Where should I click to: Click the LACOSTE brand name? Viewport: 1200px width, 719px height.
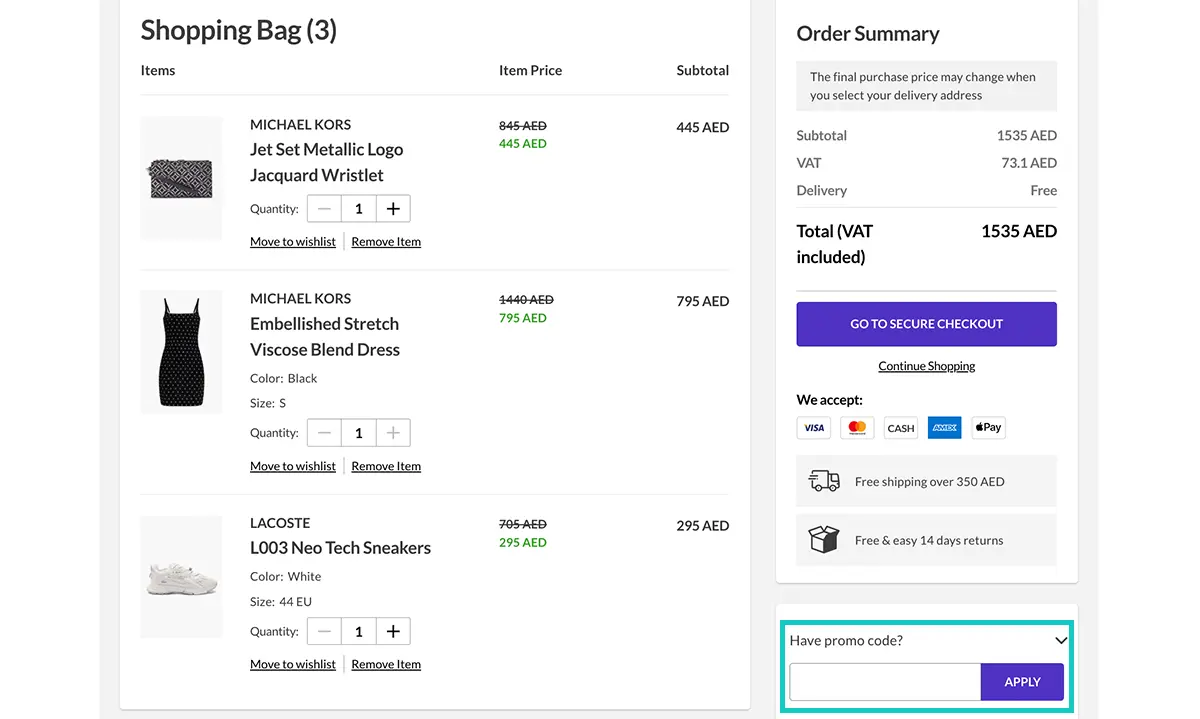280,523
